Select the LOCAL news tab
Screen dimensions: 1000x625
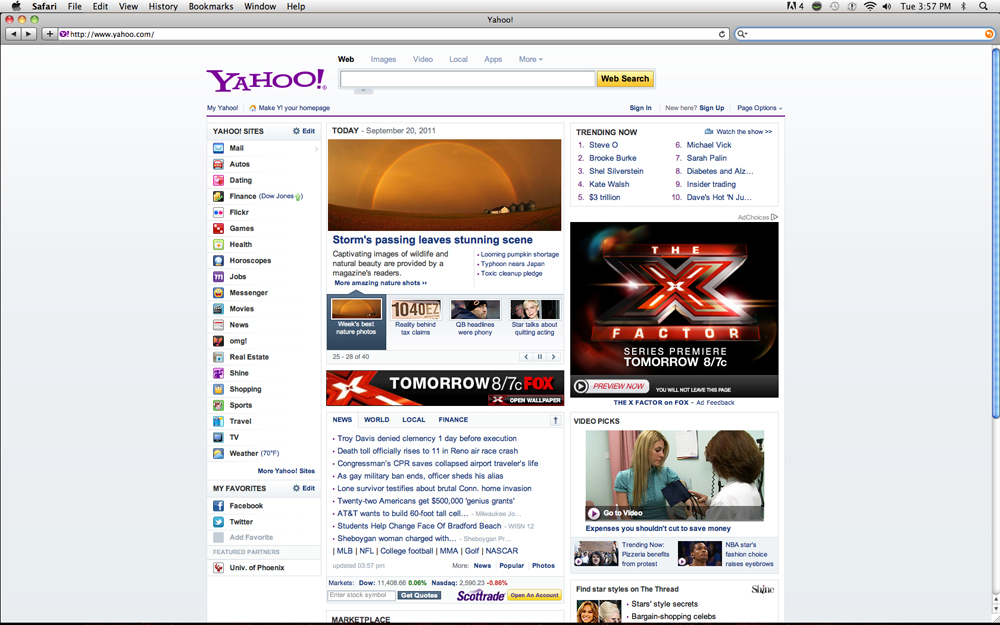click(x=414, y=420)
